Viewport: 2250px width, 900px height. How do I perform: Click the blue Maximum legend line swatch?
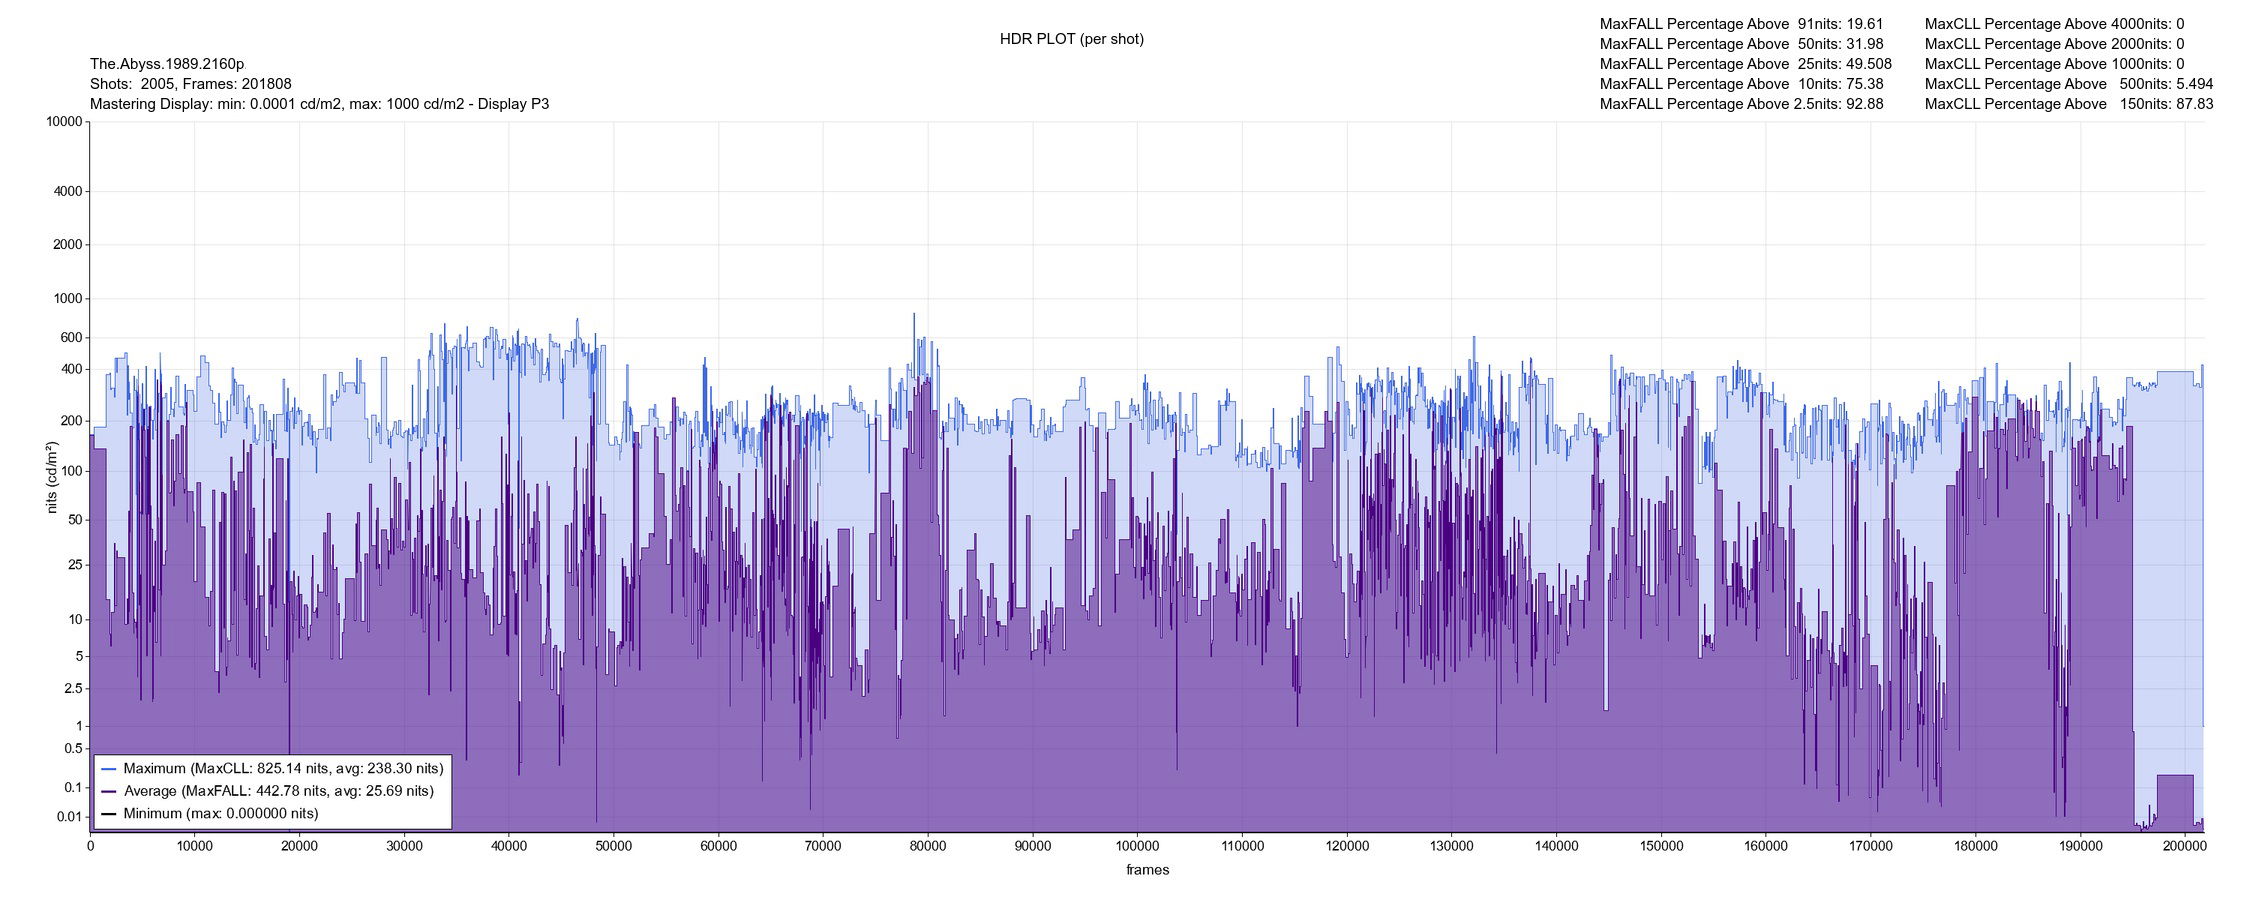[x=109, y=769]
